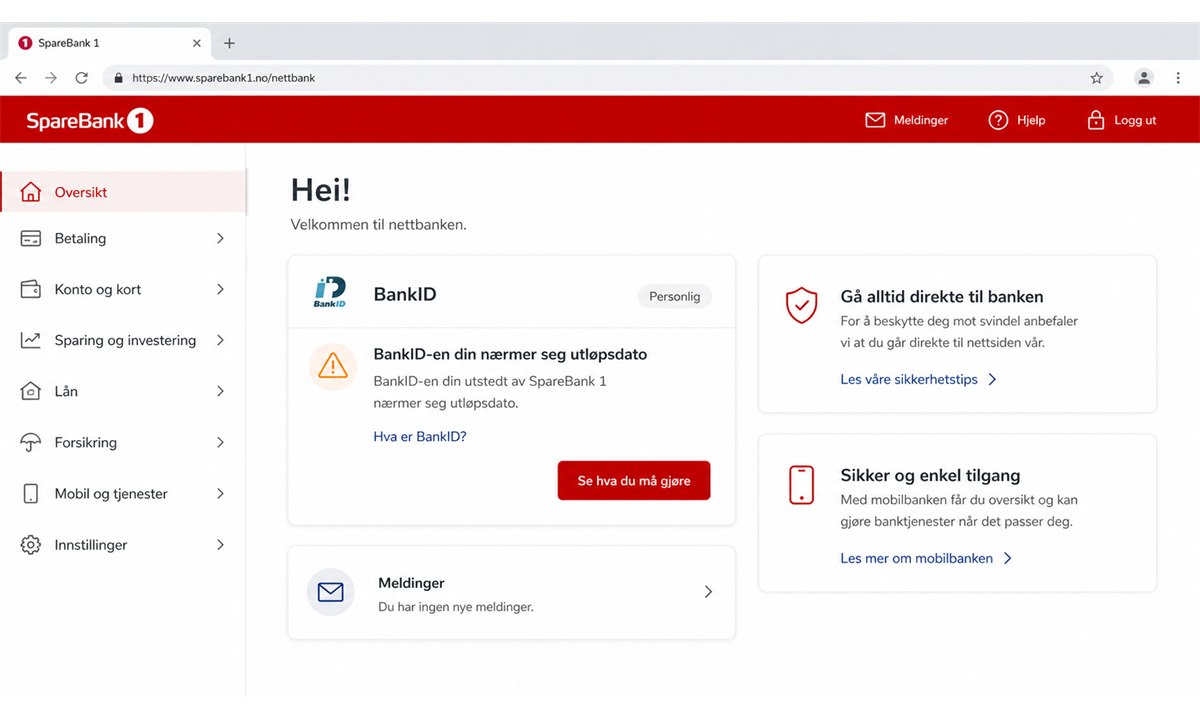
Task: Reload the page with the refresh icon
Action: tap(82, 77)
